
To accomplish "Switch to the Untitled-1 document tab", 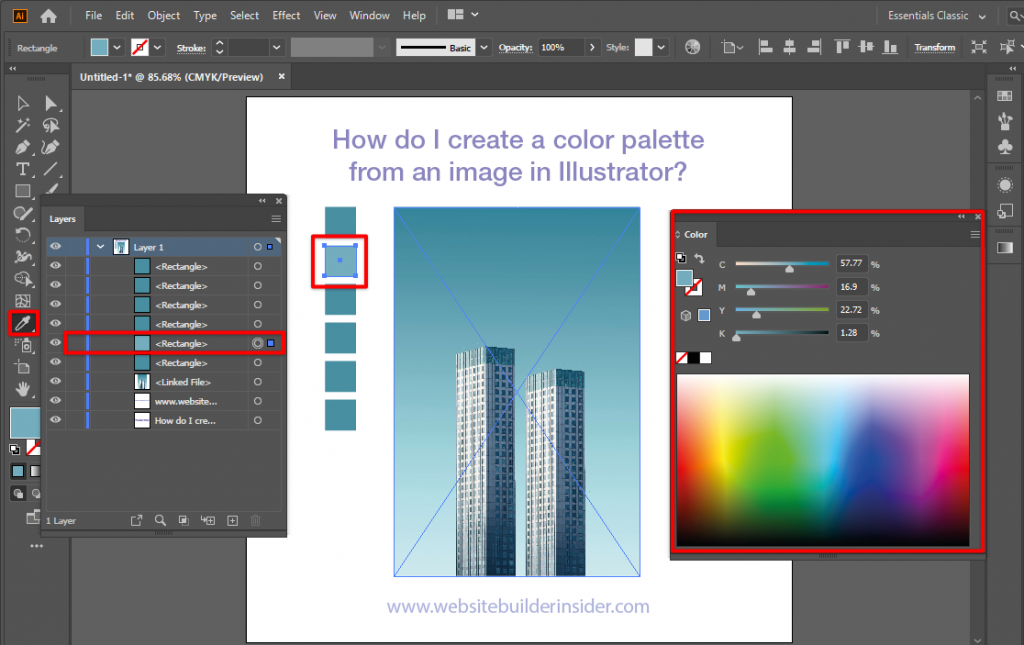I will [x=170, y=75].
